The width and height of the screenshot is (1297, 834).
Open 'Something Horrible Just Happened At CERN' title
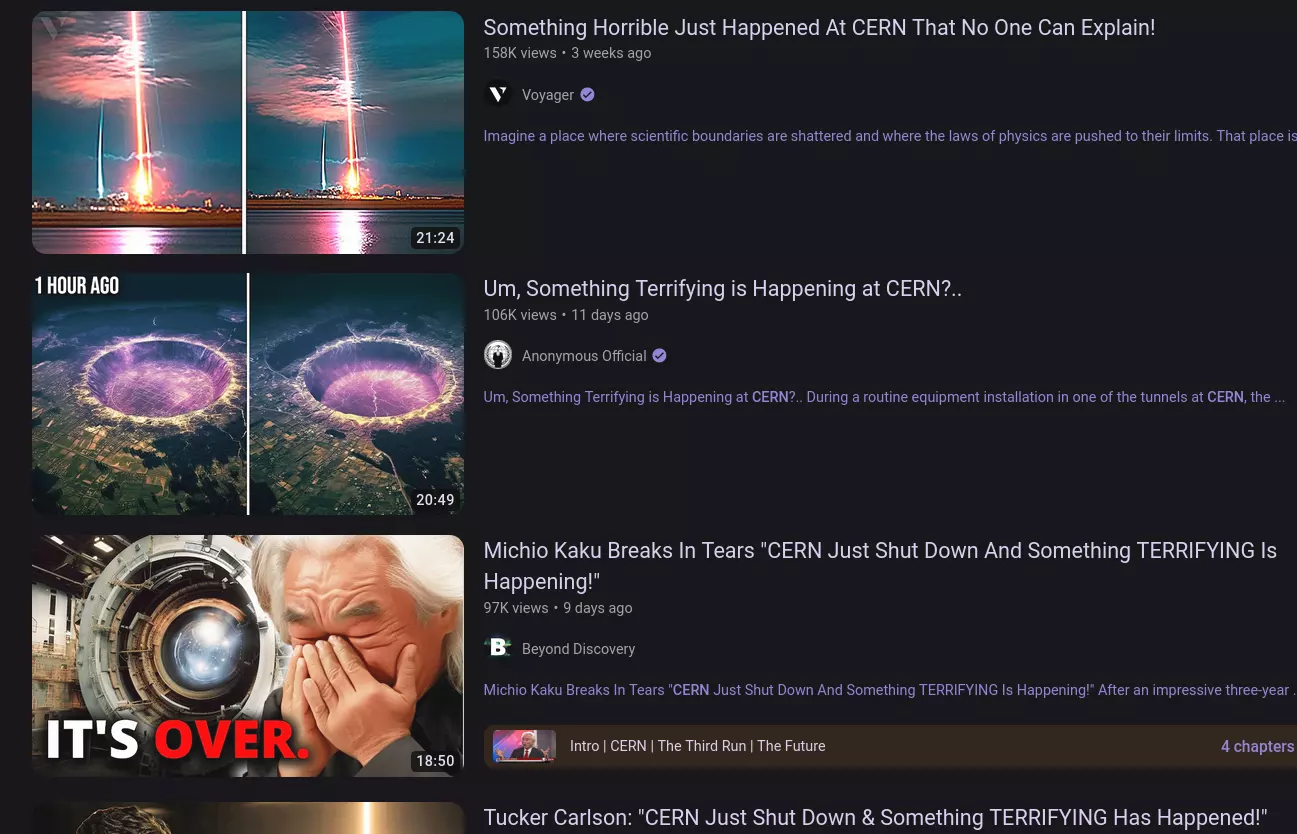819,28
